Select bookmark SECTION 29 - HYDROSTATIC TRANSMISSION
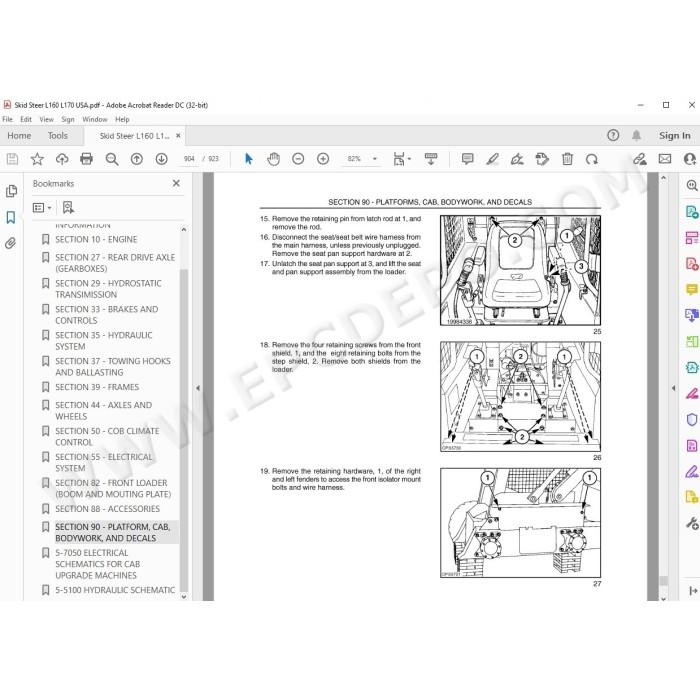The image size is (700, 700). (108, 289)
